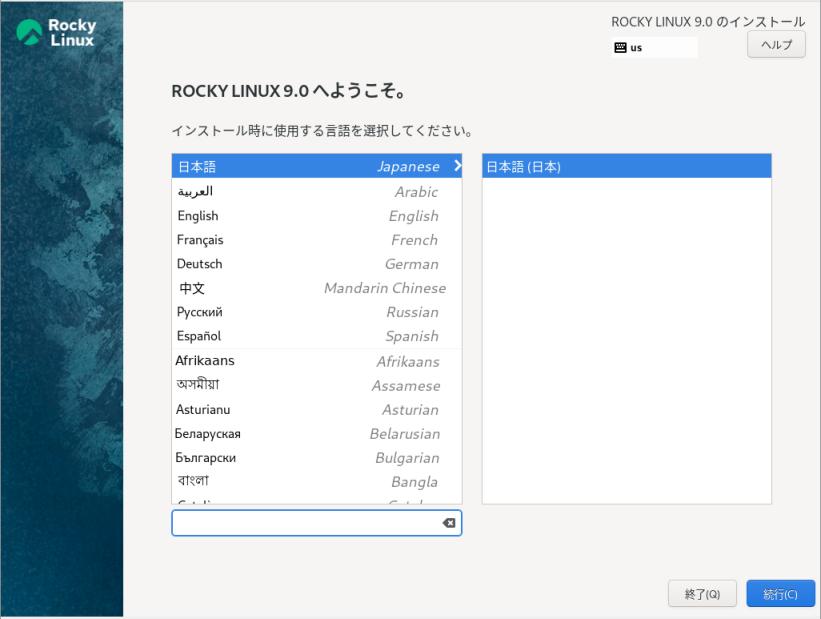
Task: Choose Español Spanish language row
Action: tap(316, 336)
